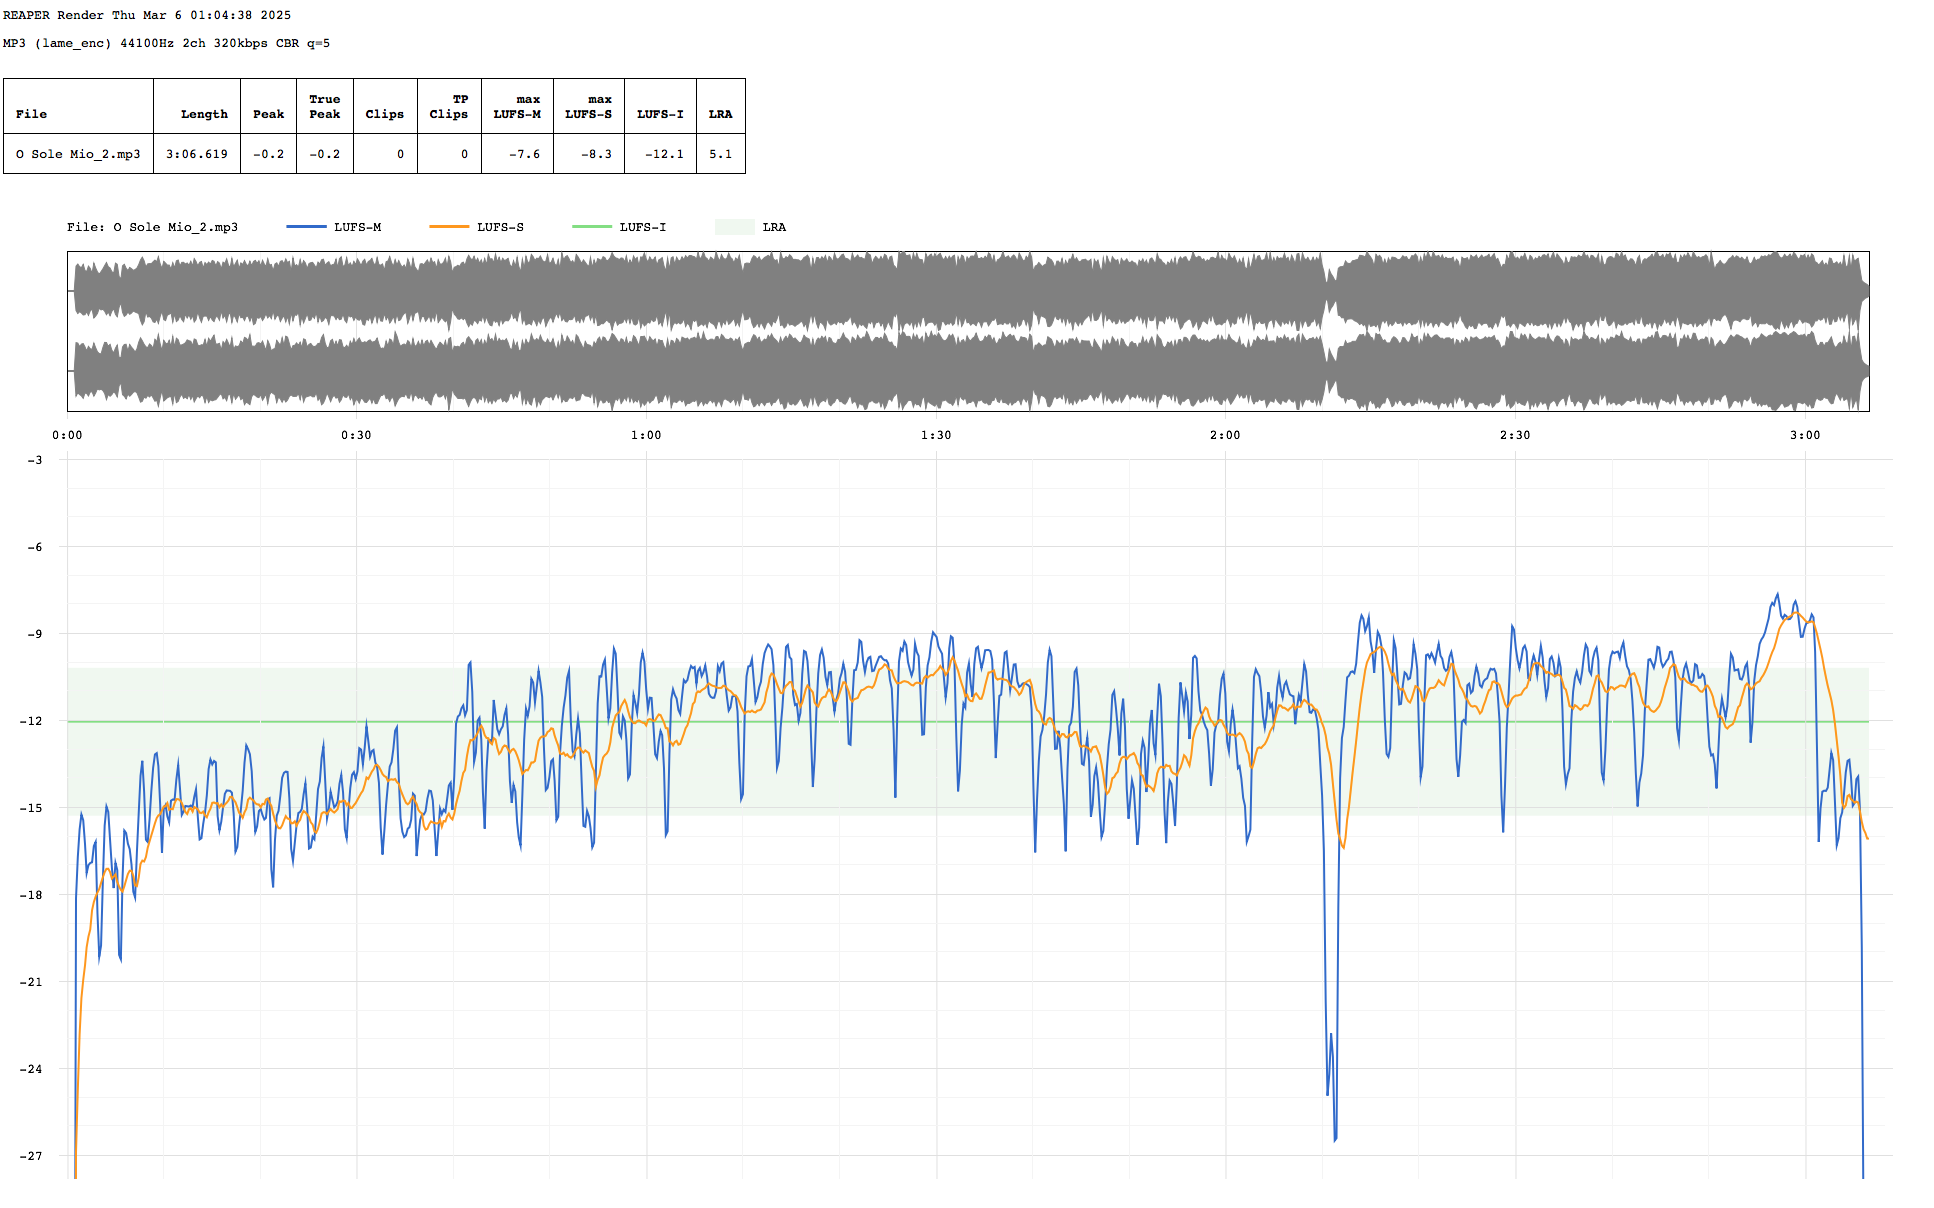Click the Length column header
Image resolution: width=1934 pixels, height=1208 pixels.
pyautogui.click(x=204, y=114)
